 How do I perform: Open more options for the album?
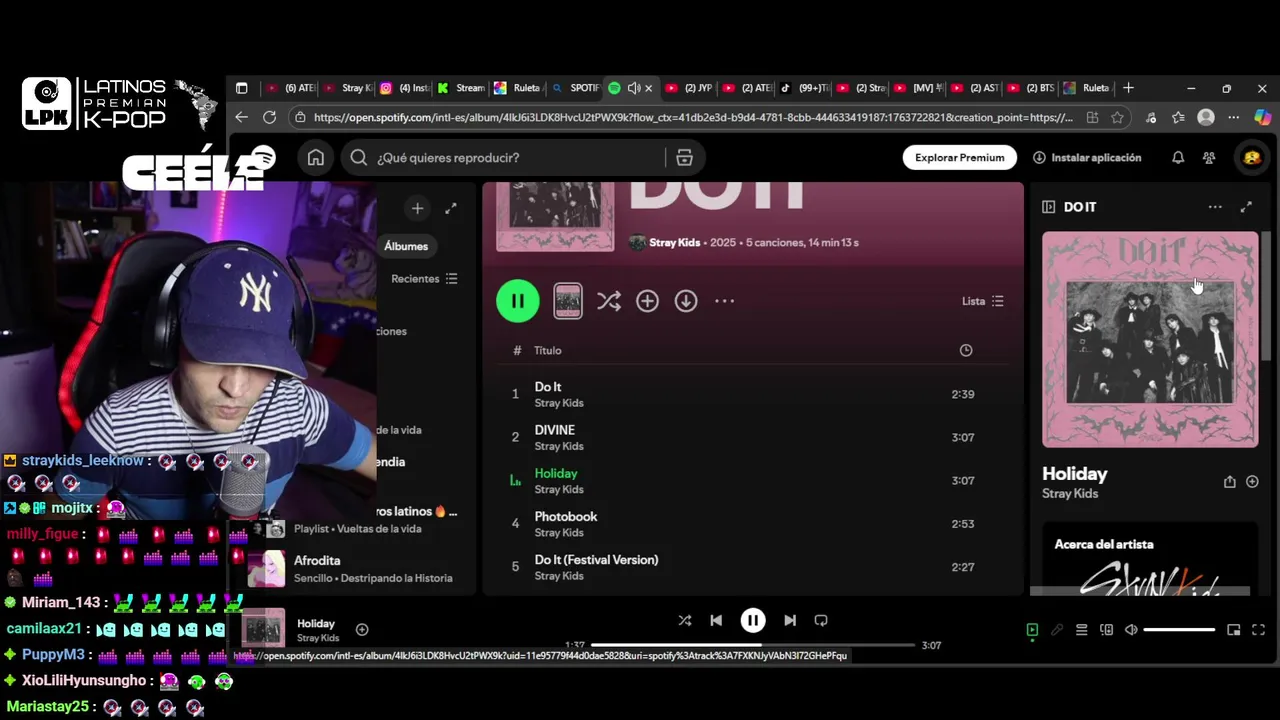click(x=725, y=301)
